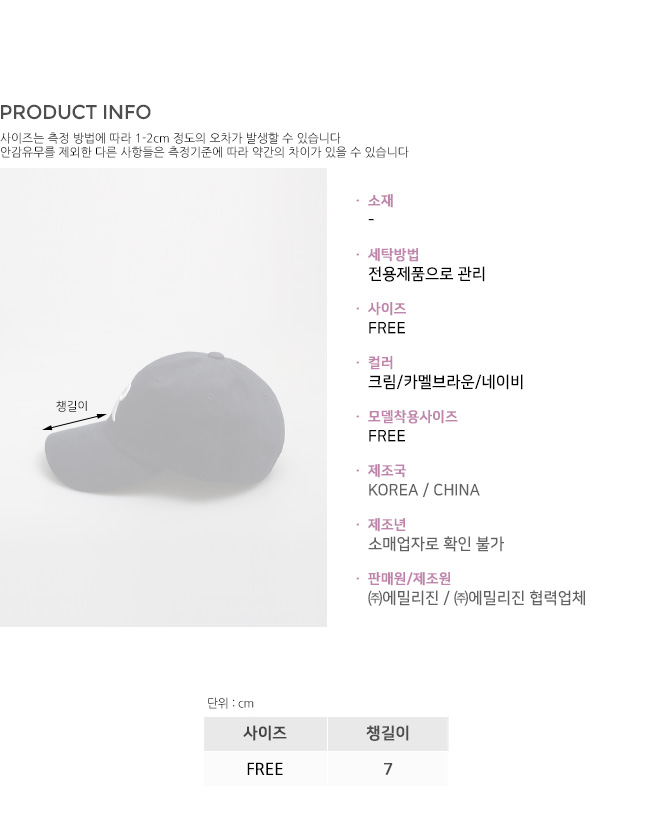Viewport: 651px width, 839px height.
Task: Select the 소재 label
Action: coord(380,201)
